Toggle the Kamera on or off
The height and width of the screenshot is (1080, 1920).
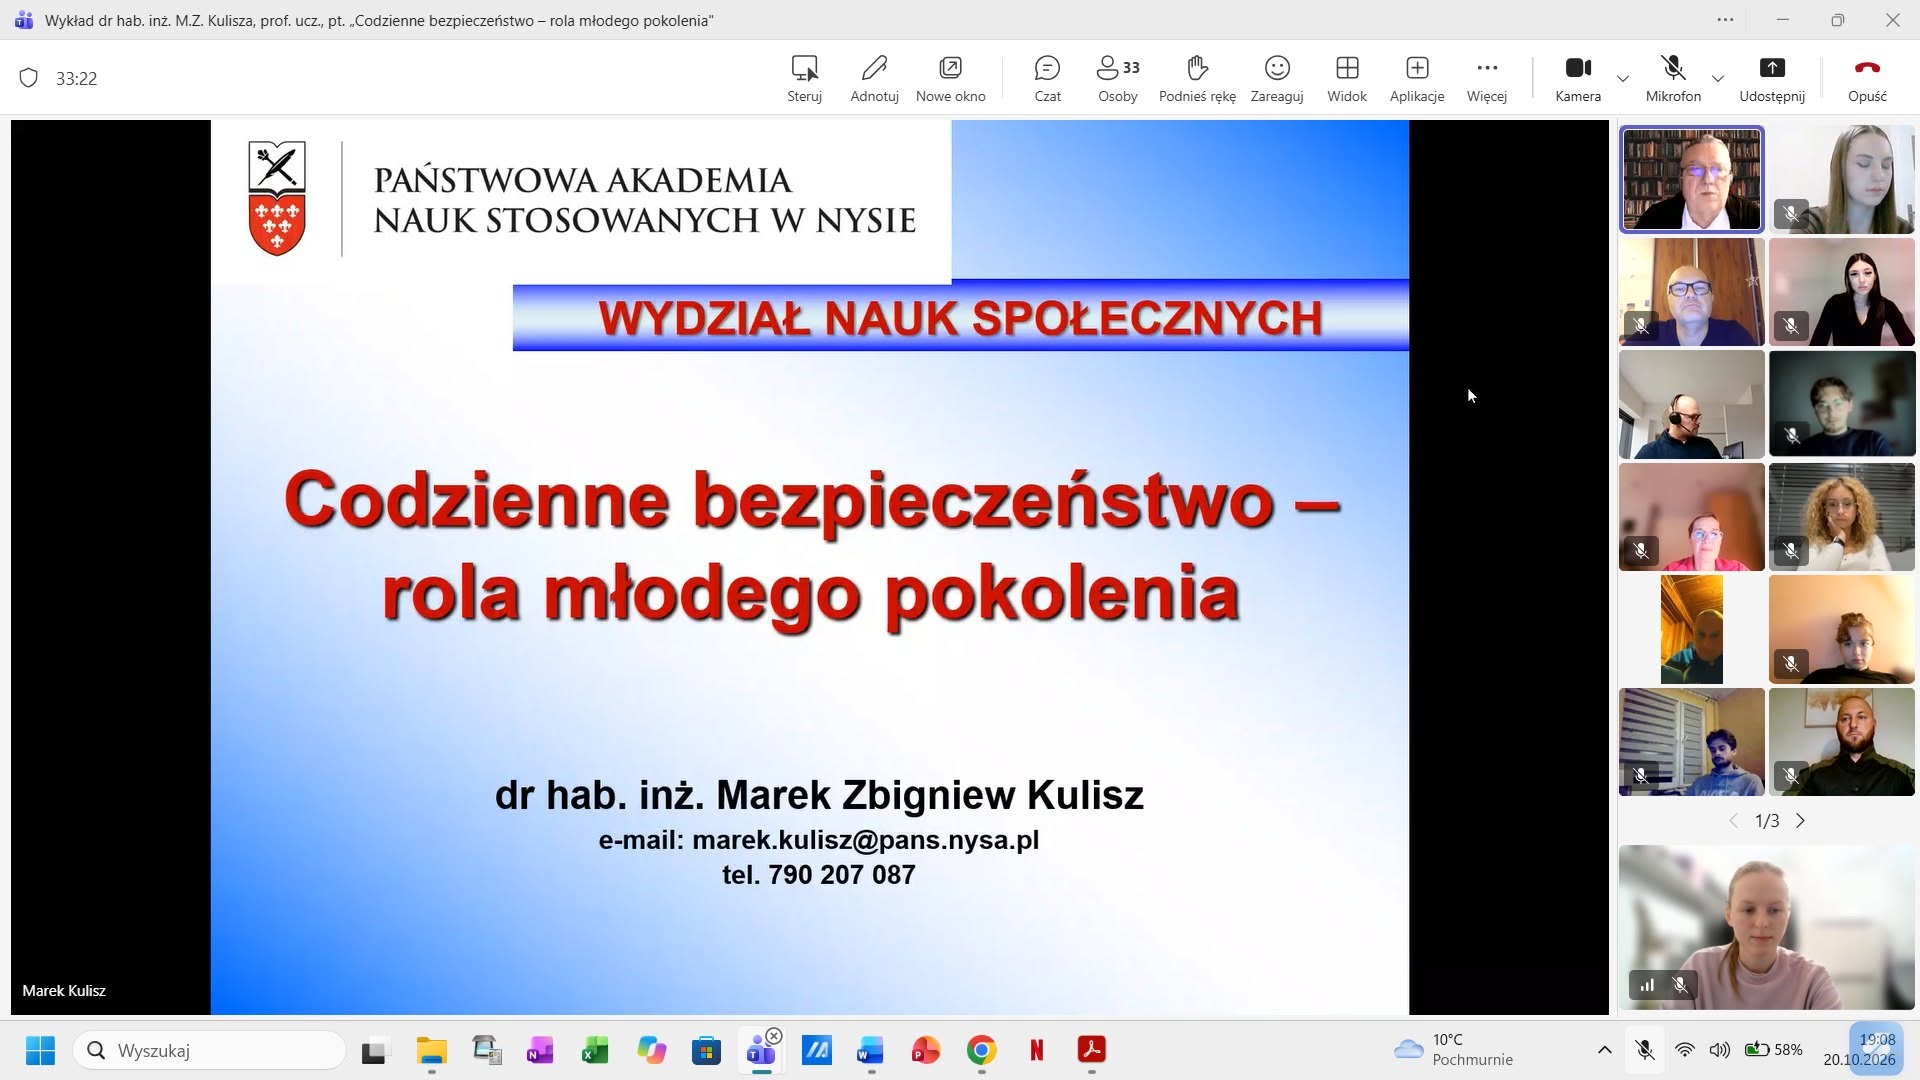pos(1578,79)
